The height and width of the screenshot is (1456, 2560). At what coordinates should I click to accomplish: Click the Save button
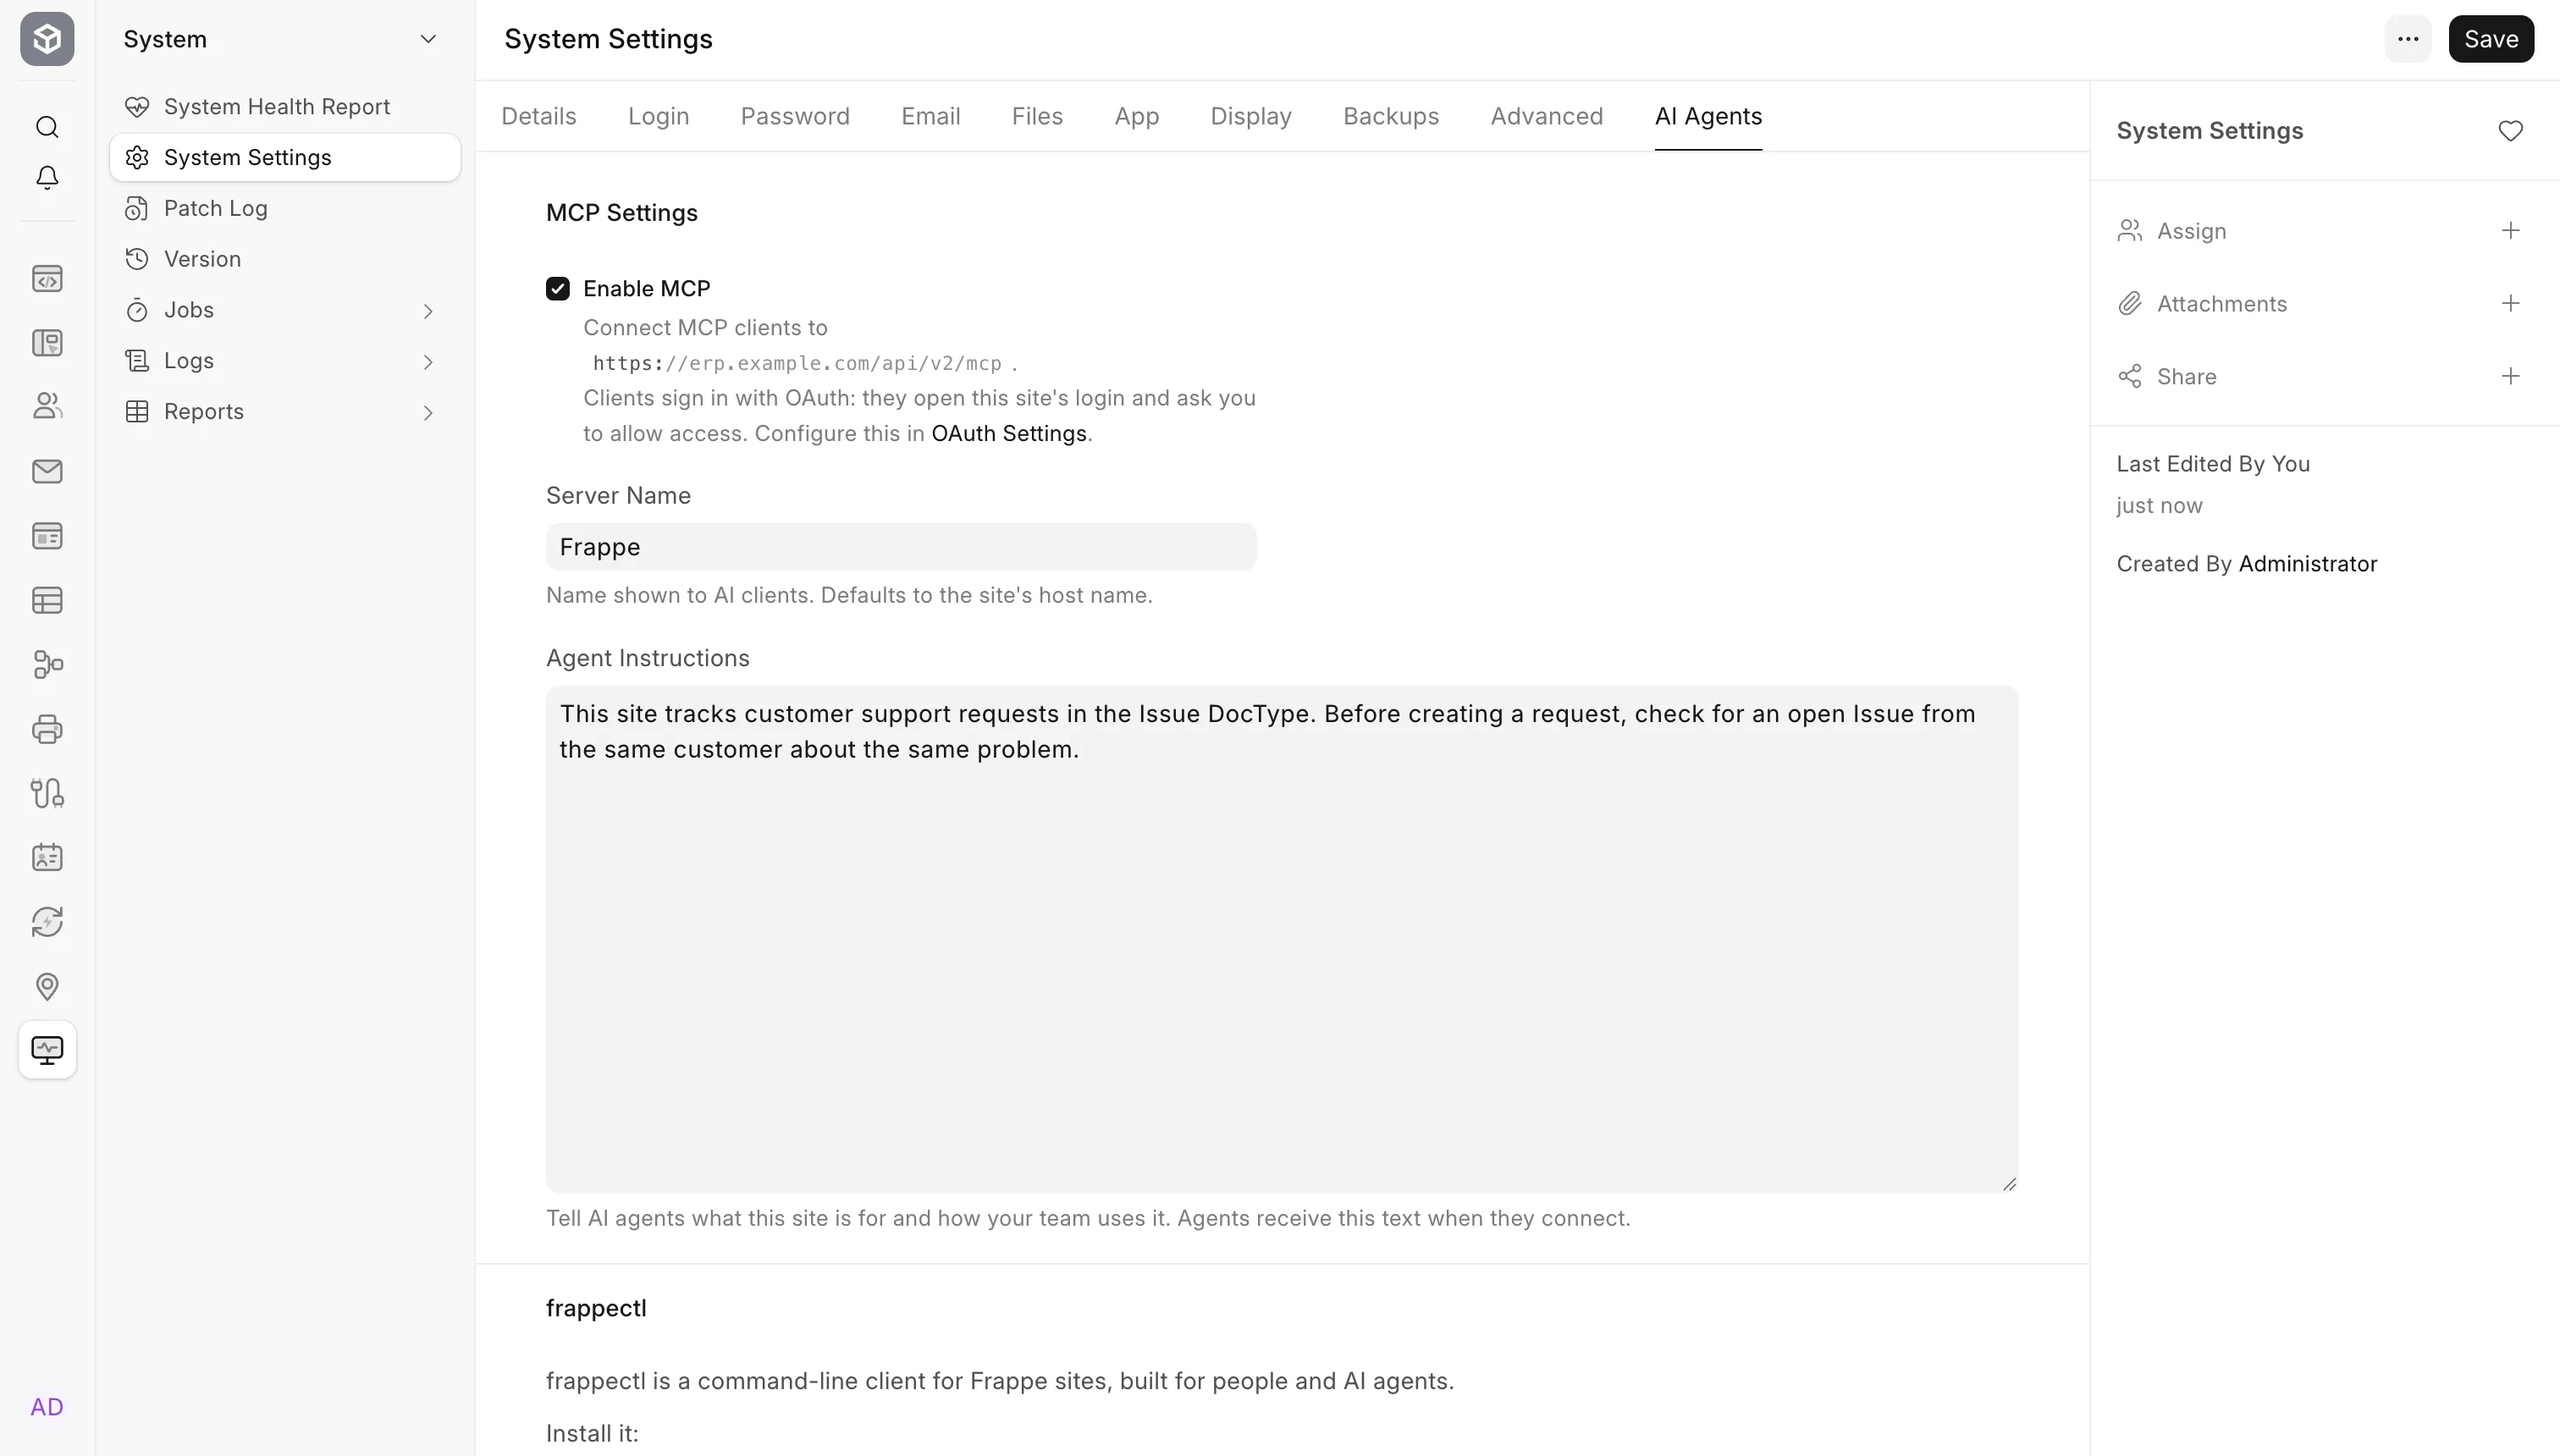pyautogui.click(x=2491, y=39)
